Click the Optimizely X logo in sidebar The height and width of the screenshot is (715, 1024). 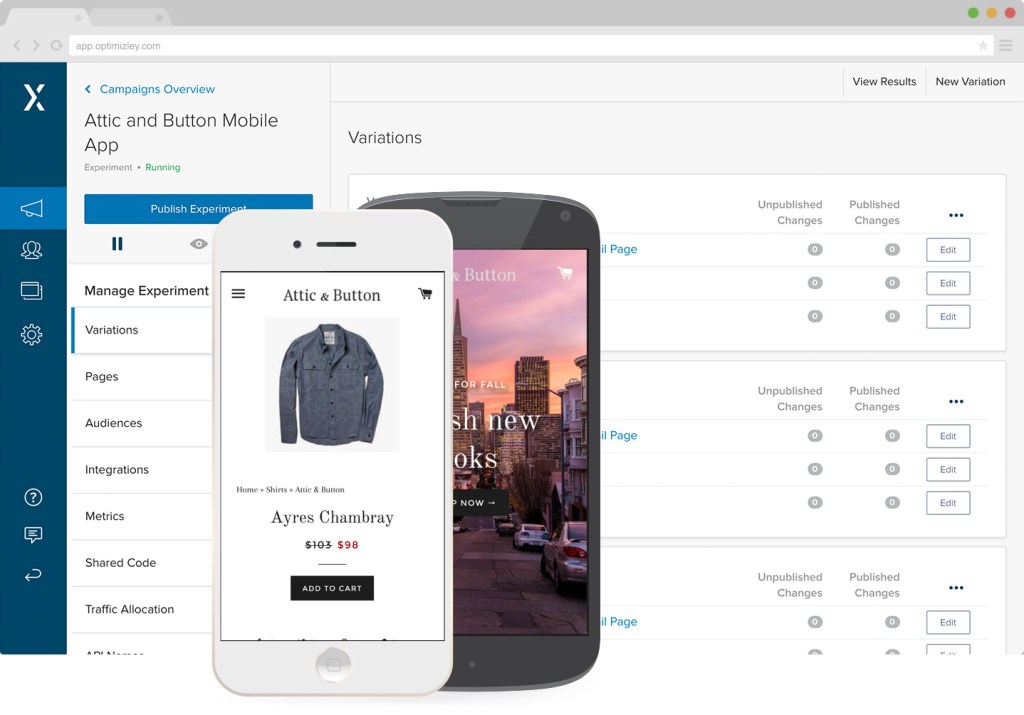tap(34, 97)
